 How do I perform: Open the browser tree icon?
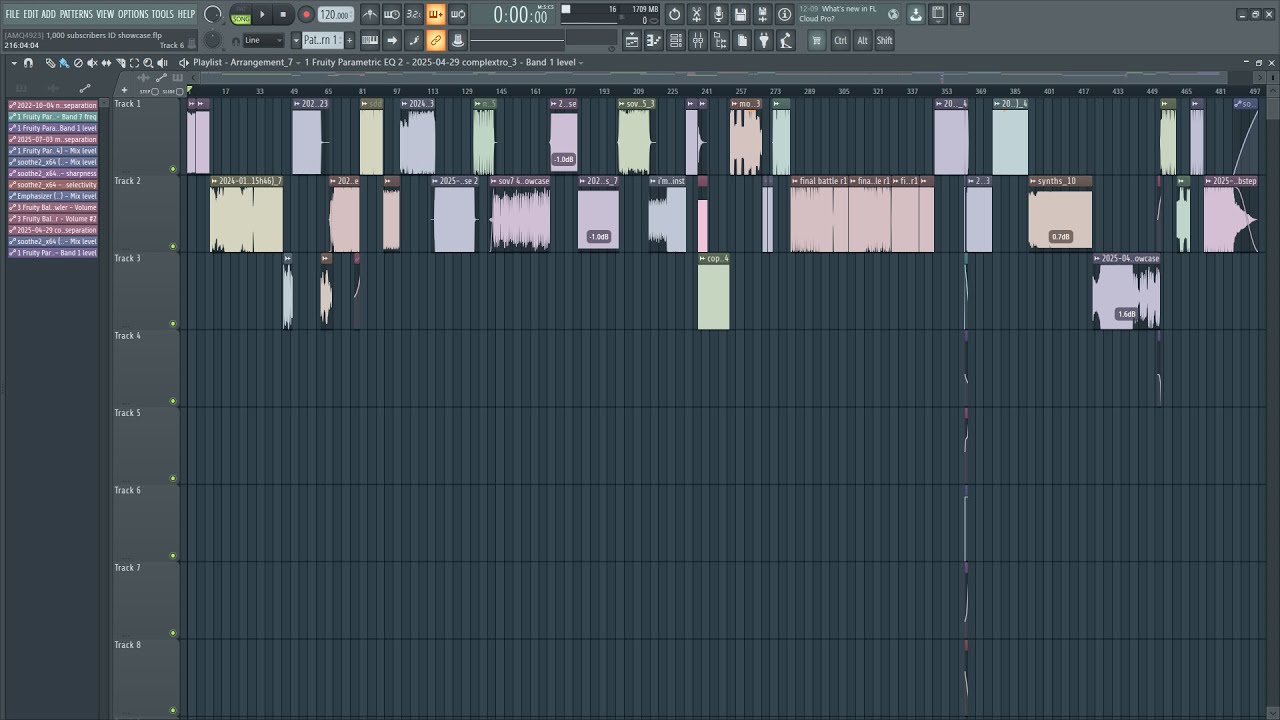click(720, 40)
